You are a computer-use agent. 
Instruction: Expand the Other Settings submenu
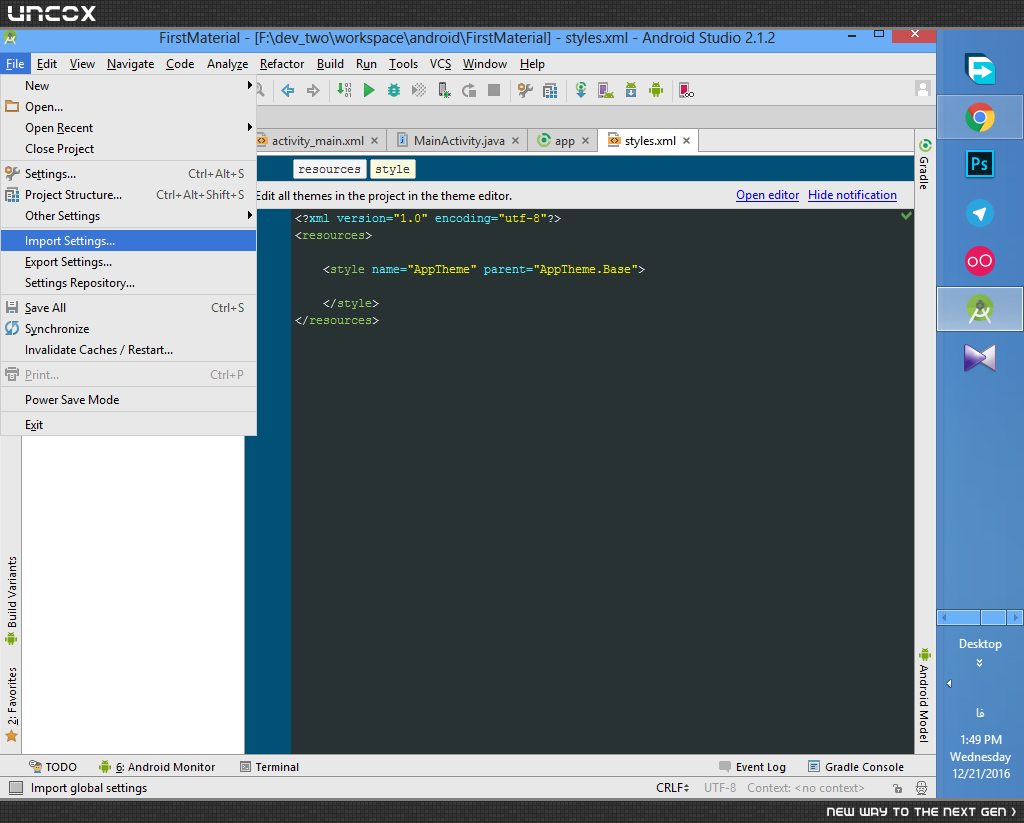point(129,216)
